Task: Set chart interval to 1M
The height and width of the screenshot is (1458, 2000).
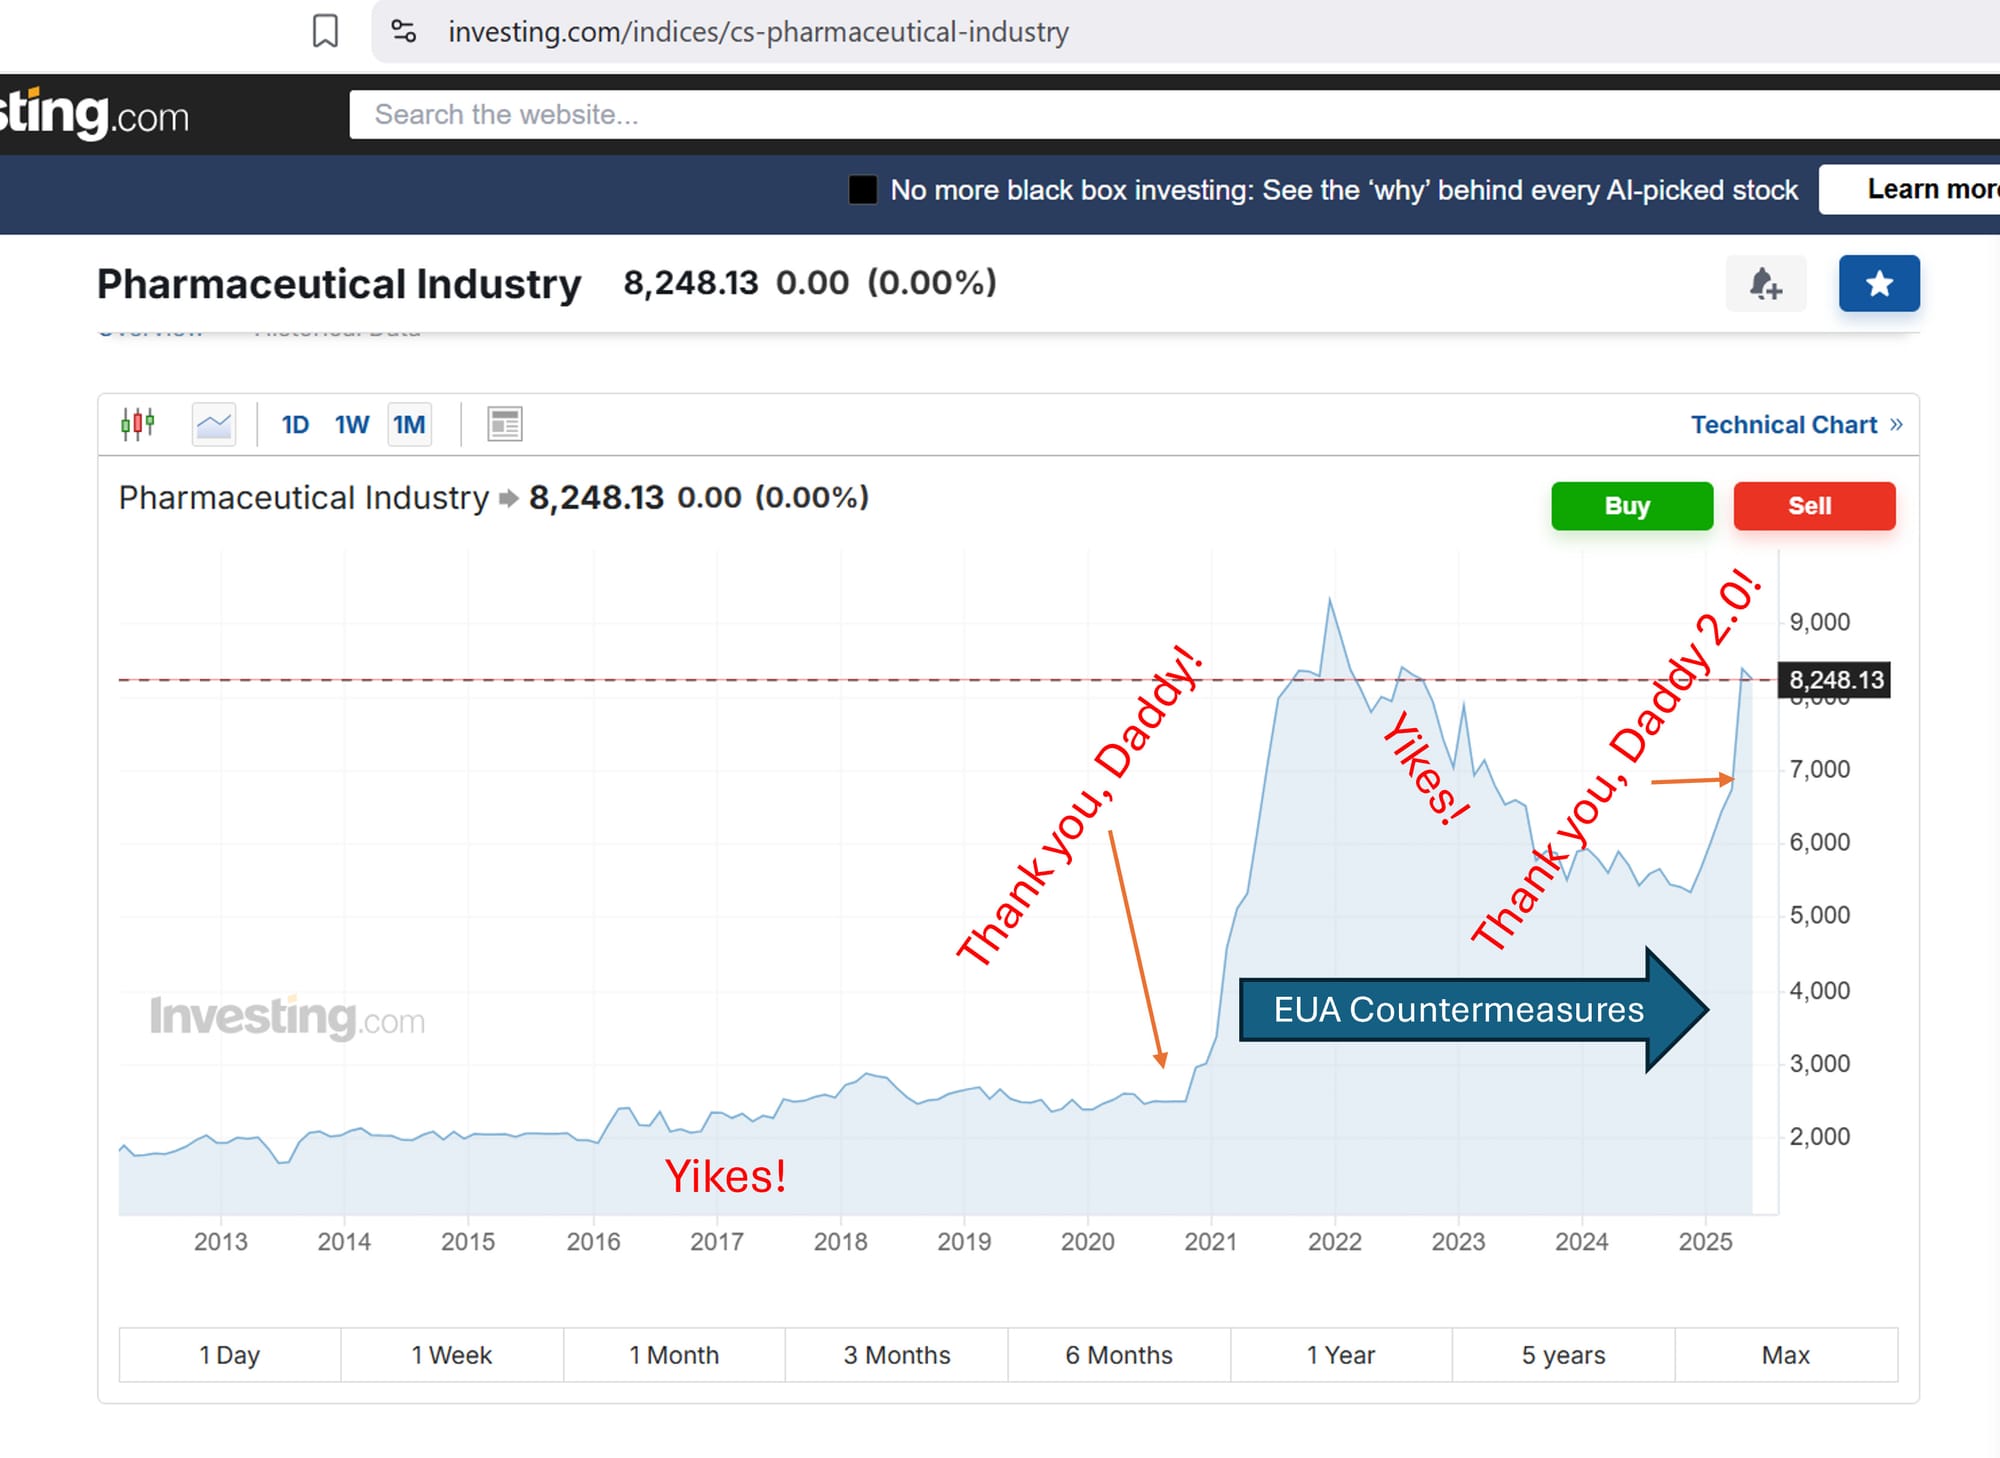Action: pyautogui.click(x=409, y=425)
